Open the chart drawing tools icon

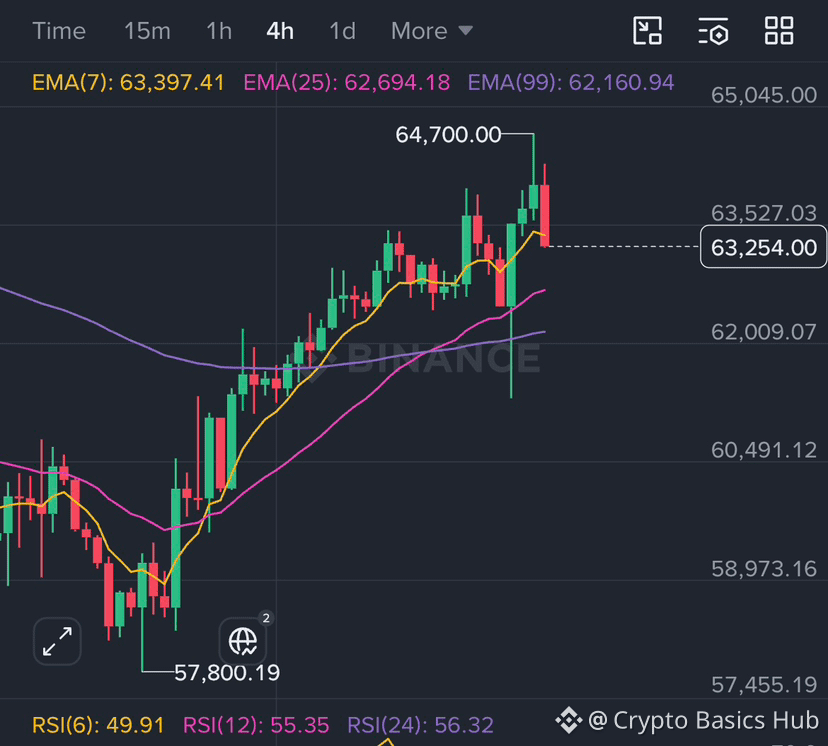pos(647,31)
